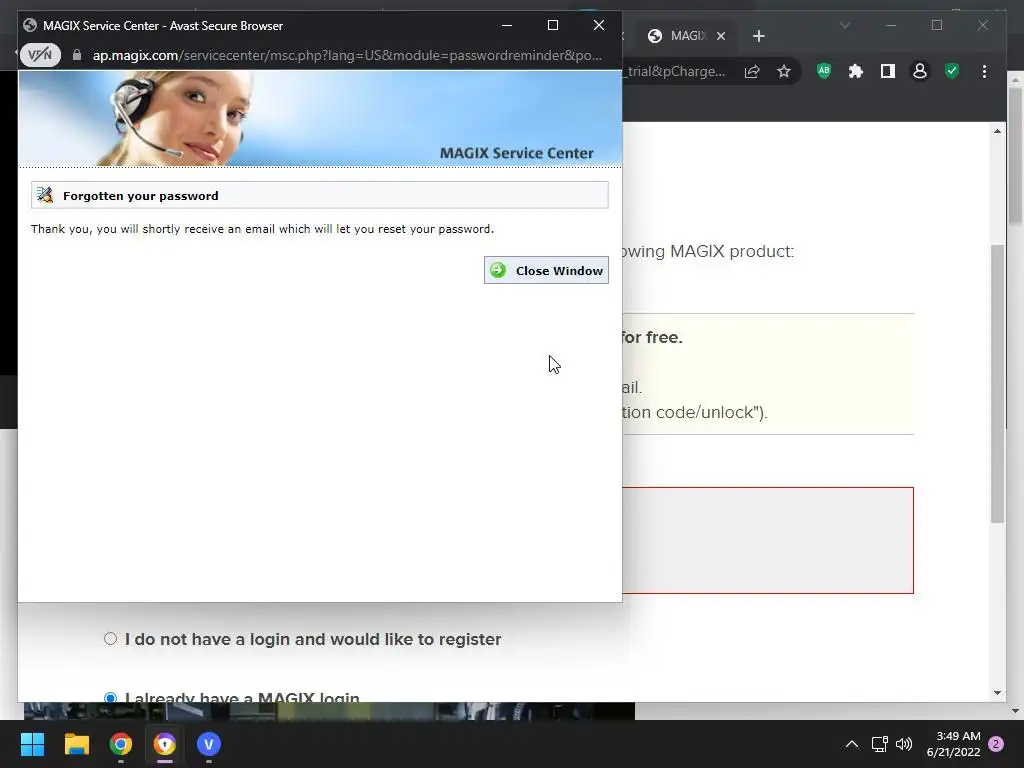
Task: Open the network status tray icon
Action: pos(879,744)
